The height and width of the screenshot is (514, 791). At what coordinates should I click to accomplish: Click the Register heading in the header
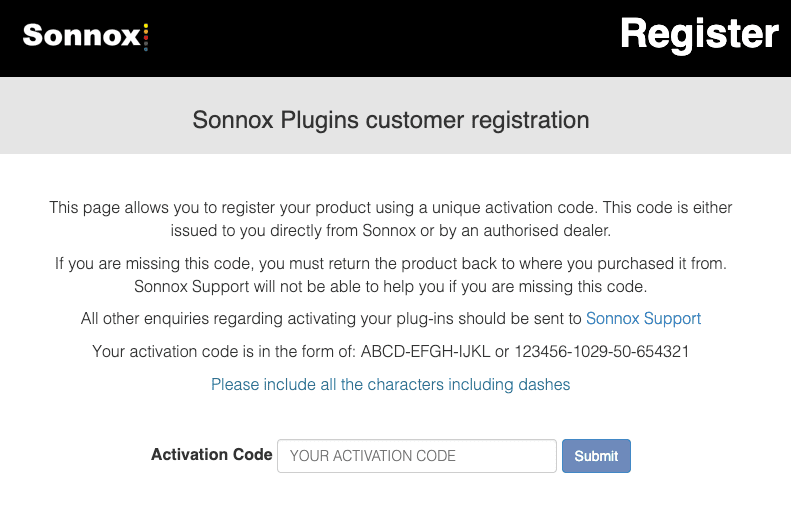700,34
